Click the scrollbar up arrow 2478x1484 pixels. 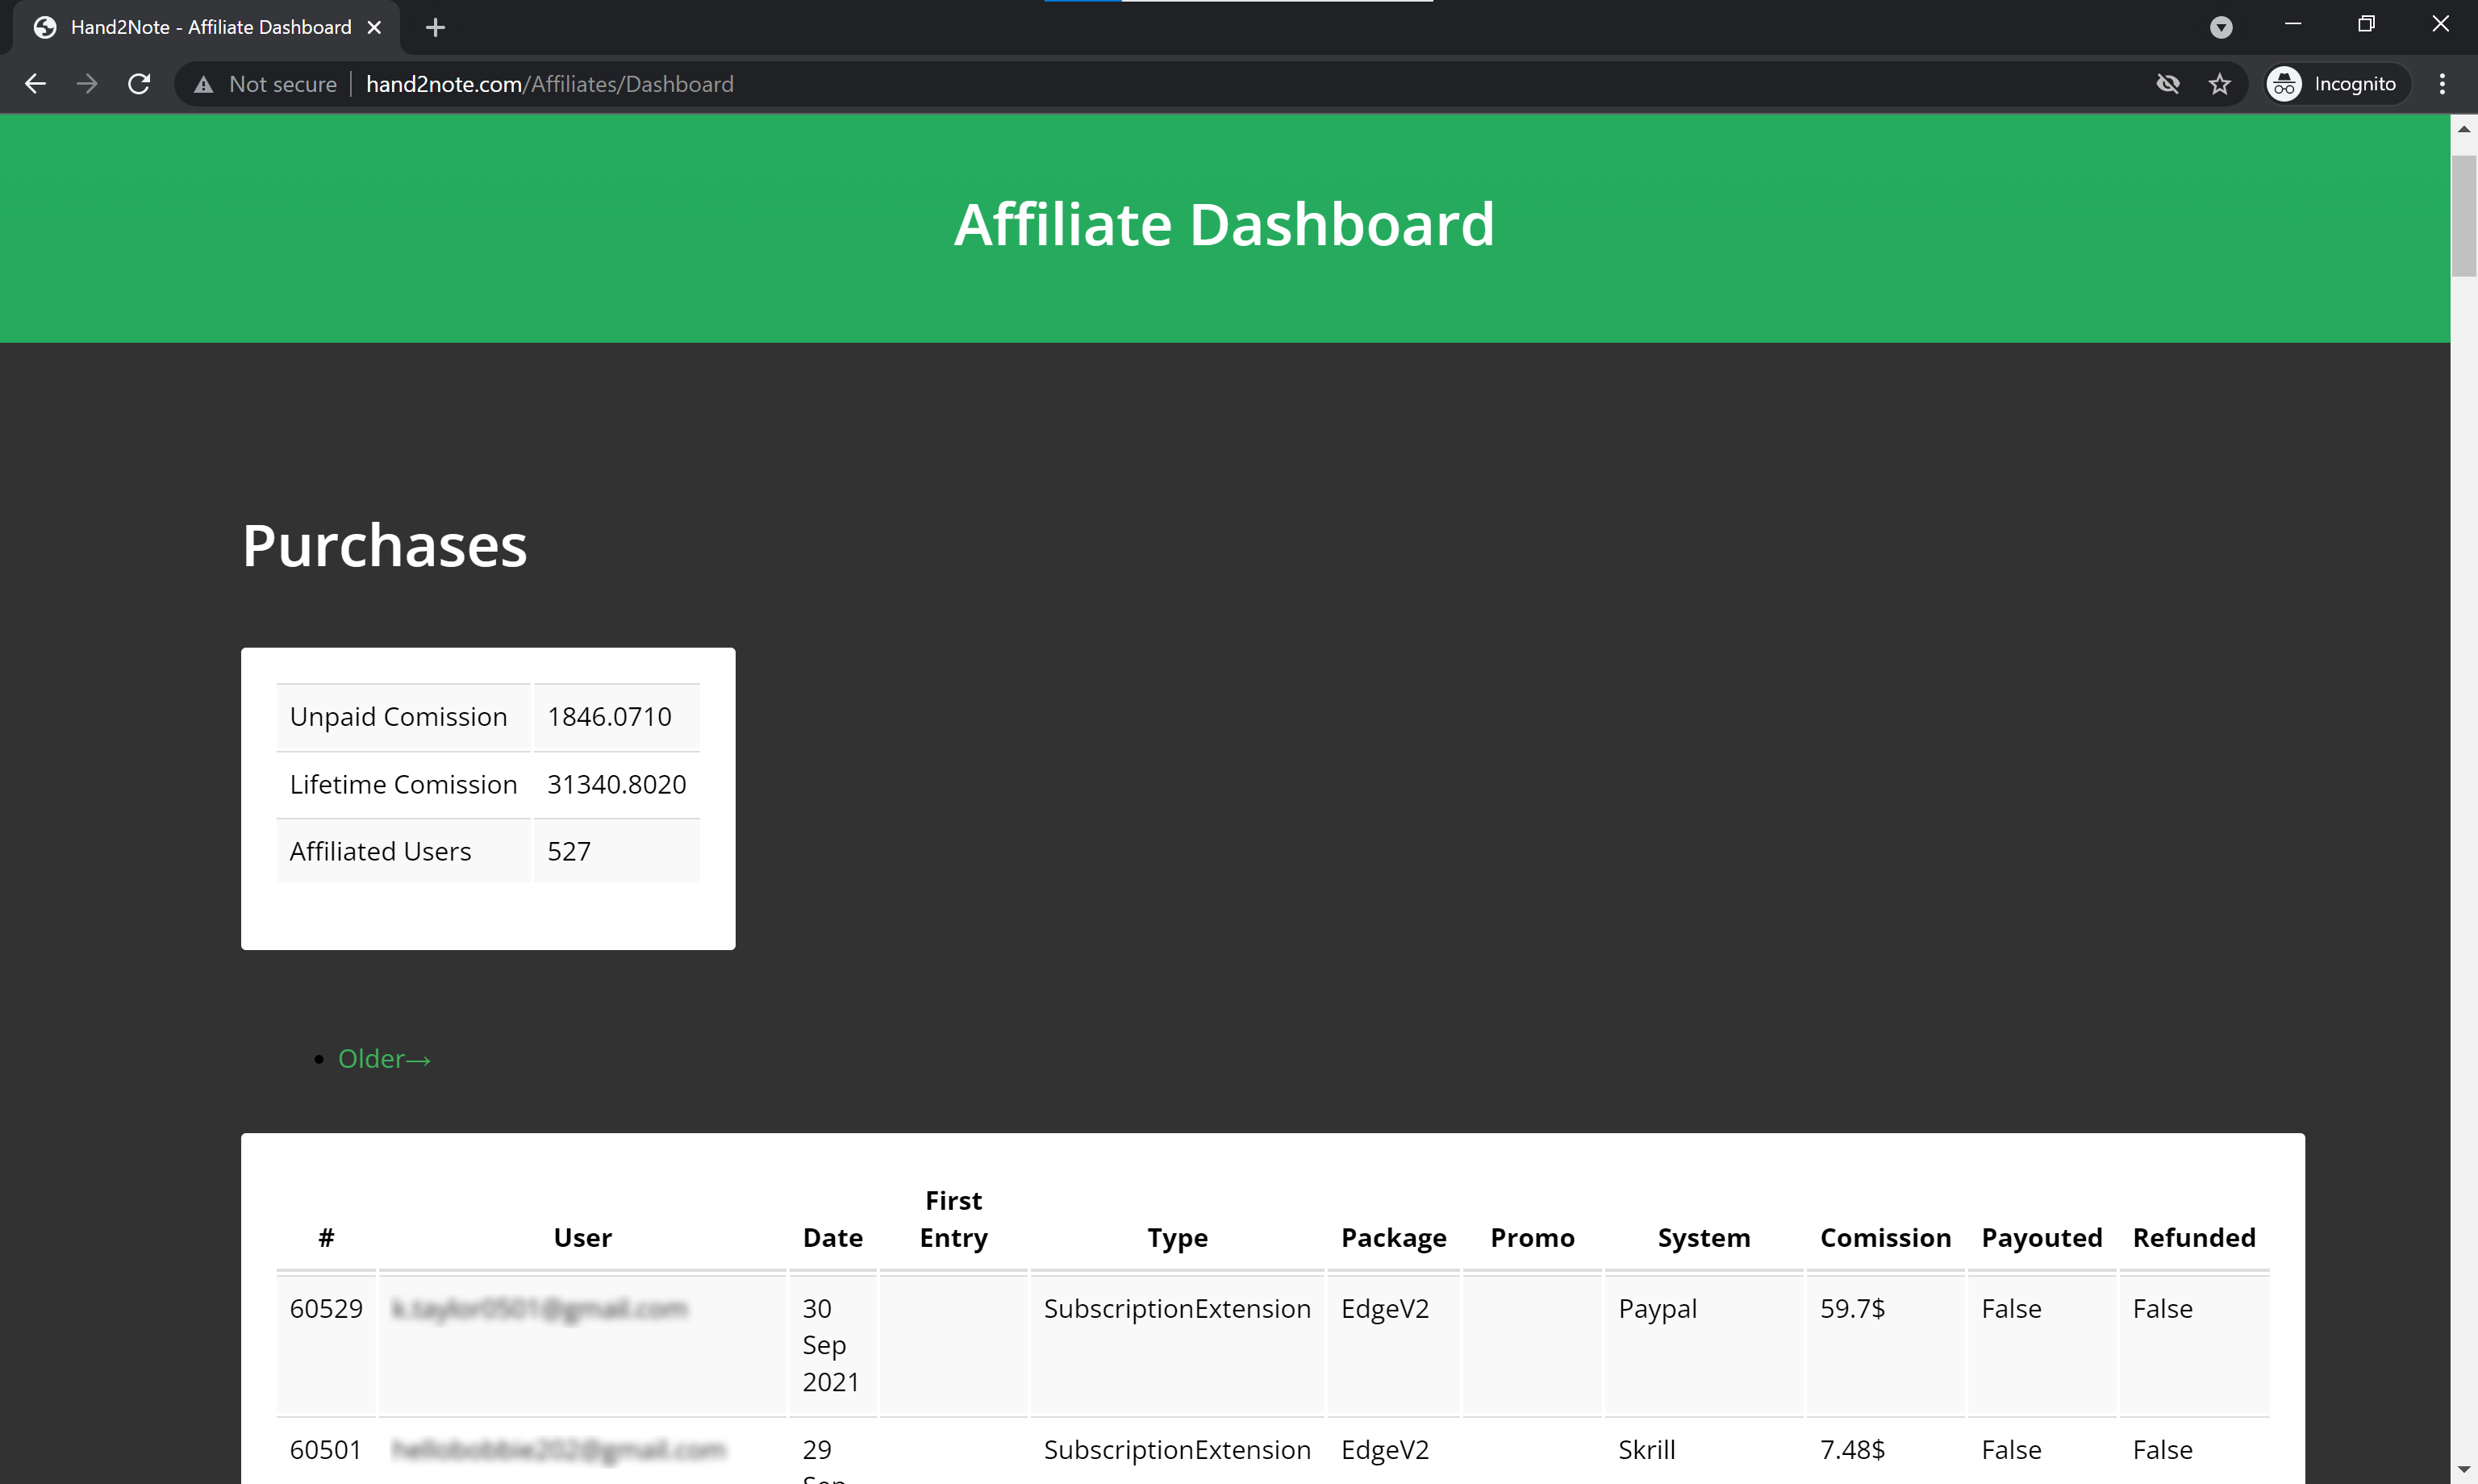click(2464, 129)
